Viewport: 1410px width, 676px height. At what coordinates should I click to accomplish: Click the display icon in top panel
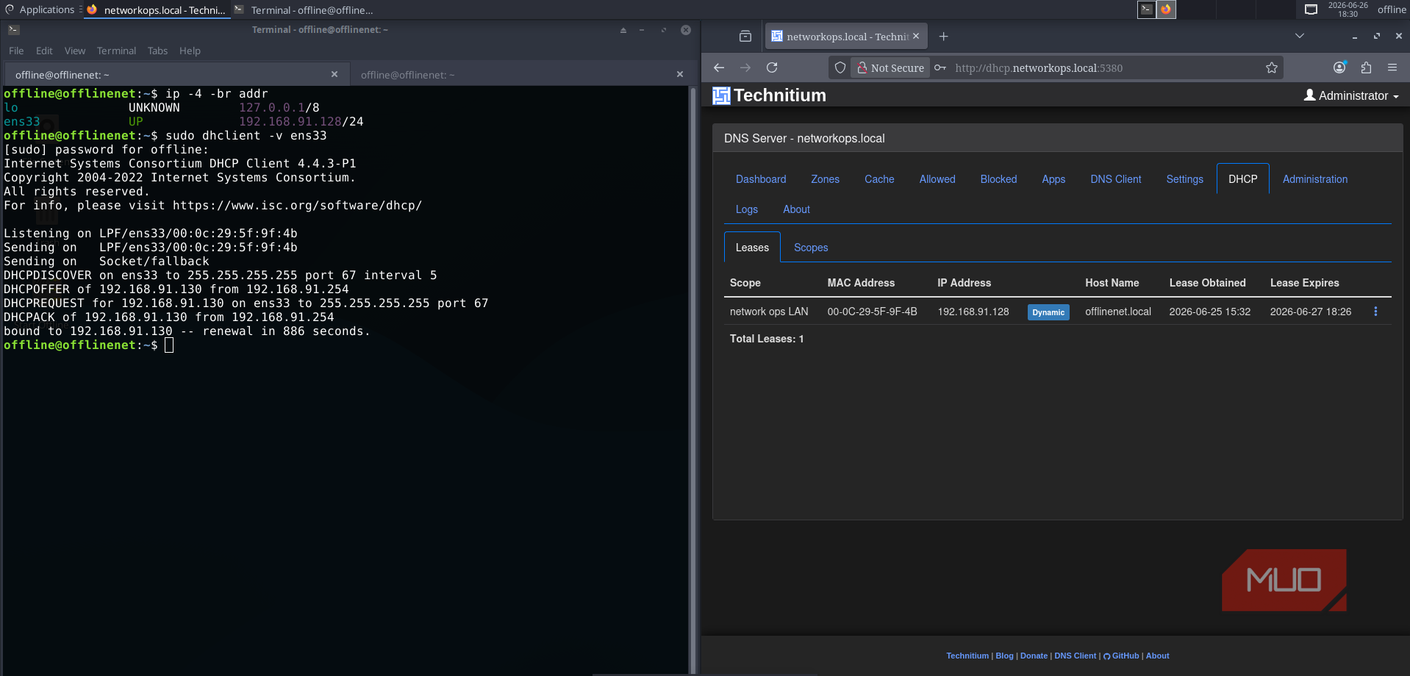click(x=1311, y=9)
